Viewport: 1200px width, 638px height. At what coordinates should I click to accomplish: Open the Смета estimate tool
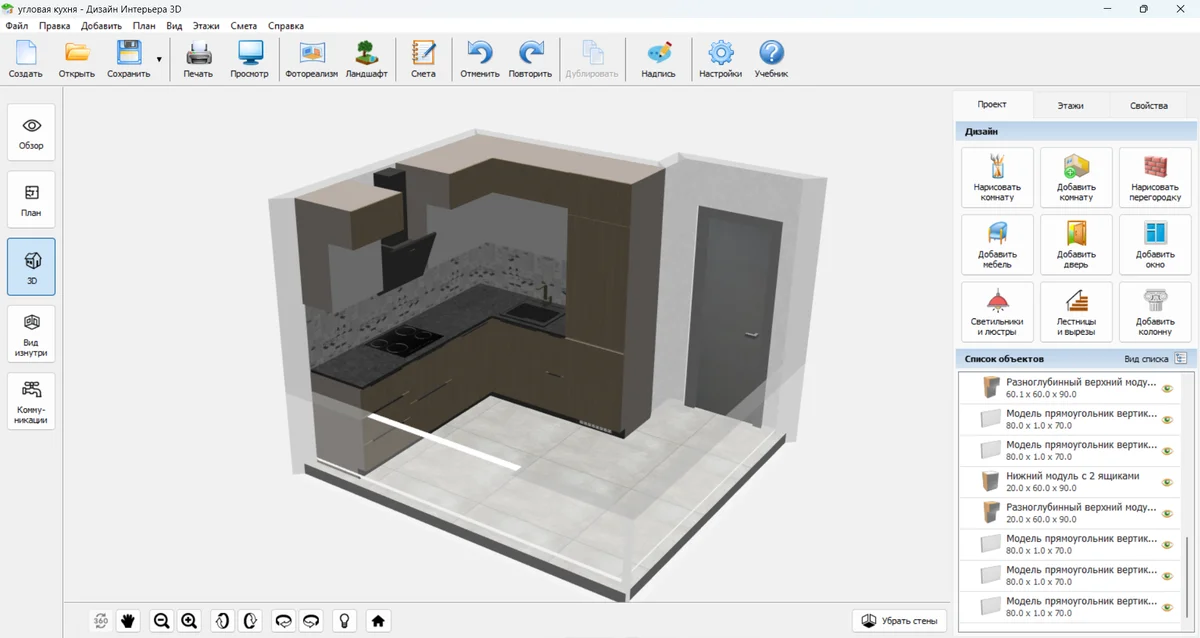[423, 59]
